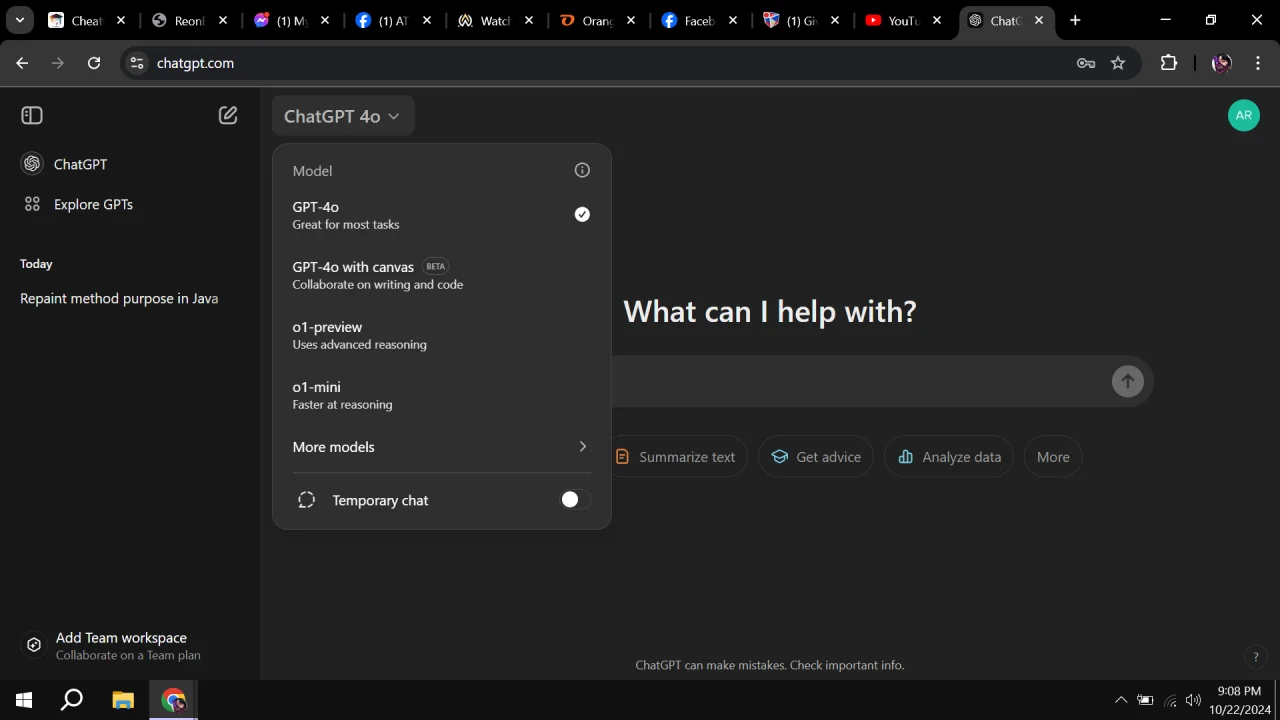Viewport: 1280px width, 720px height.
Task: Click the message input field
Action: 860,381
